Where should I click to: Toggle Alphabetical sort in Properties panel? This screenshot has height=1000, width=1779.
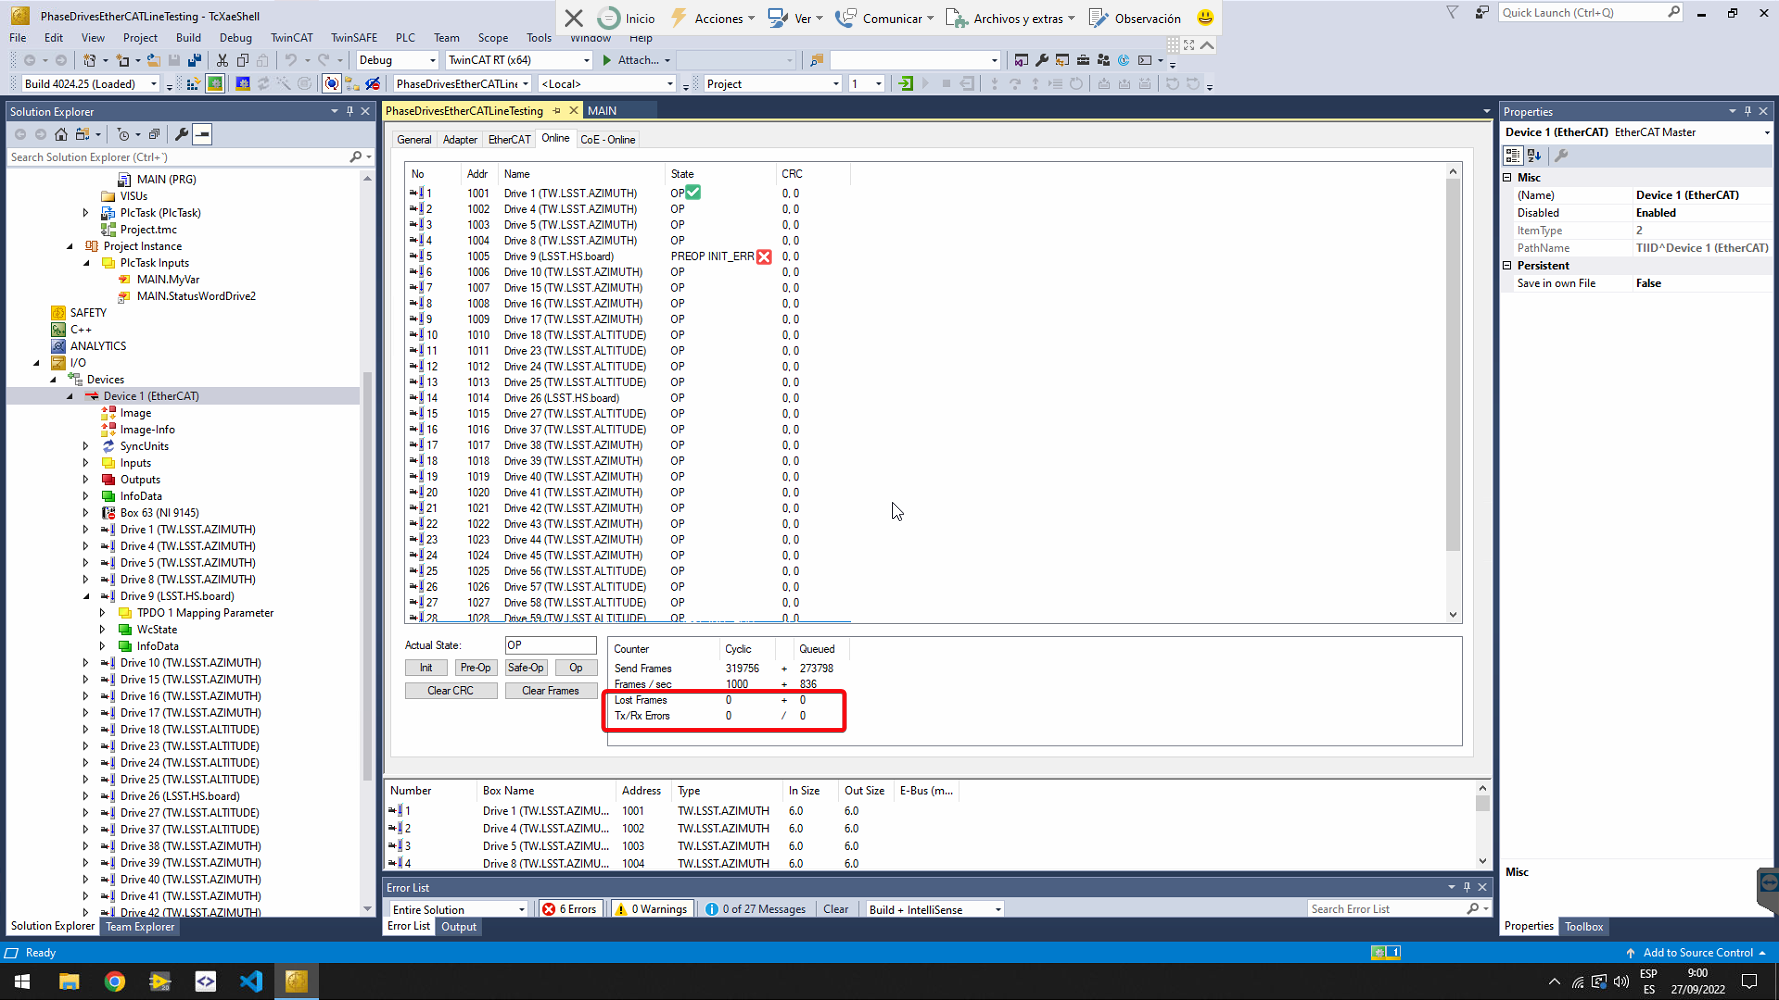(x=1534, y=156)
